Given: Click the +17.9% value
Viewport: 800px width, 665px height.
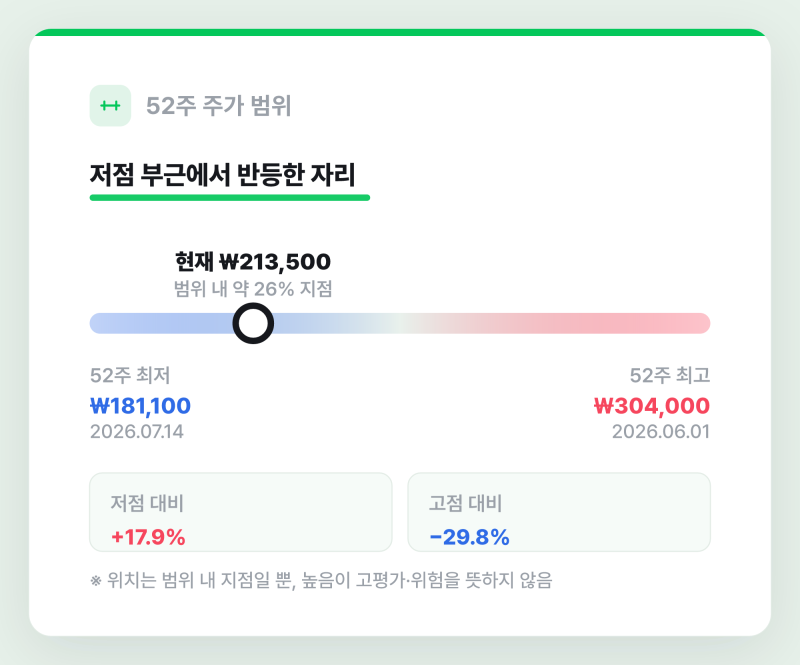Looking at the screenshot, I should (x=148, y=537).
